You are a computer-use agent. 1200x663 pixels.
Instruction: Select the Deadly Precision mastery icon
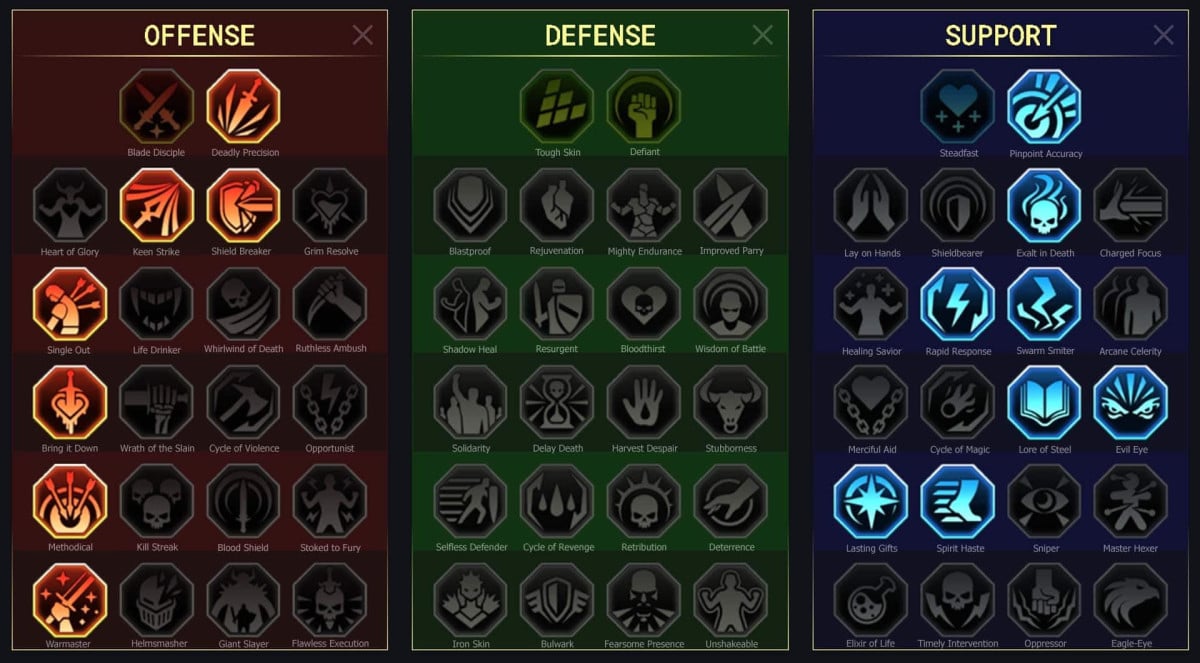click(x=244, y=106)
